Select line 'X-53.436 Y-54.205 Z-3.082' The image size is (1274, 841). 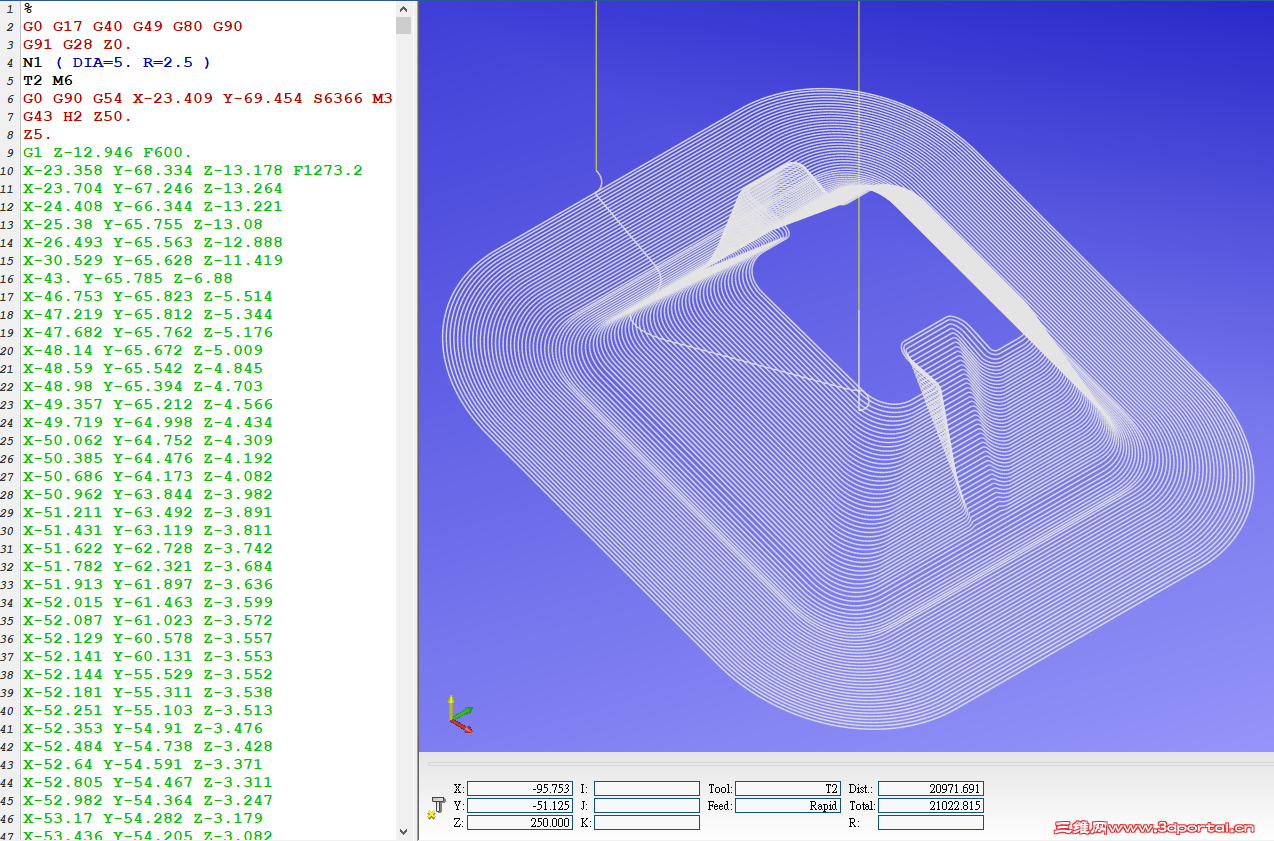click(147, 835)
